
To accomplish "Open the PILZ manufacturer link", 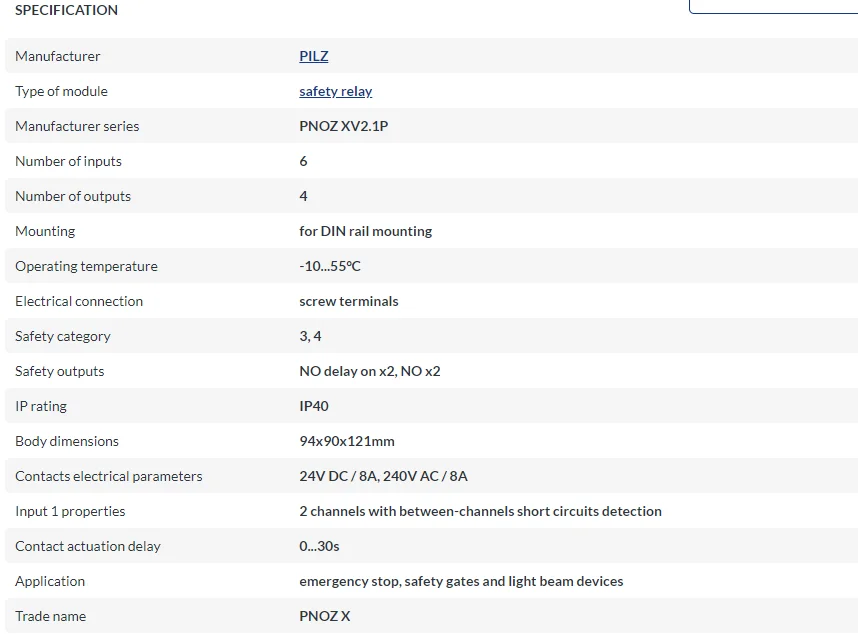I will click(313, 56).
